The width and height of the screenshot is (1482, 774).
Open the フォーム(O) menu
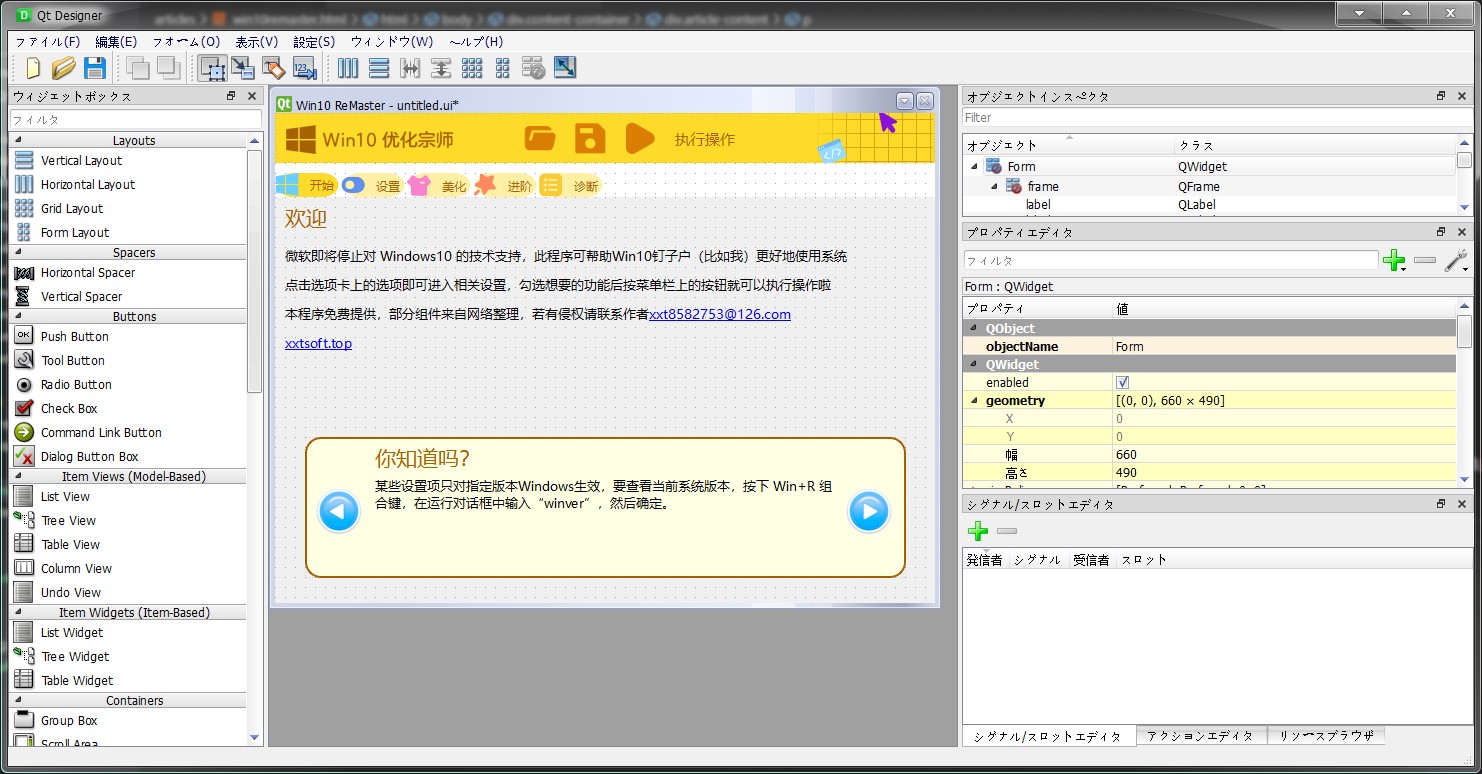(186, 42)
